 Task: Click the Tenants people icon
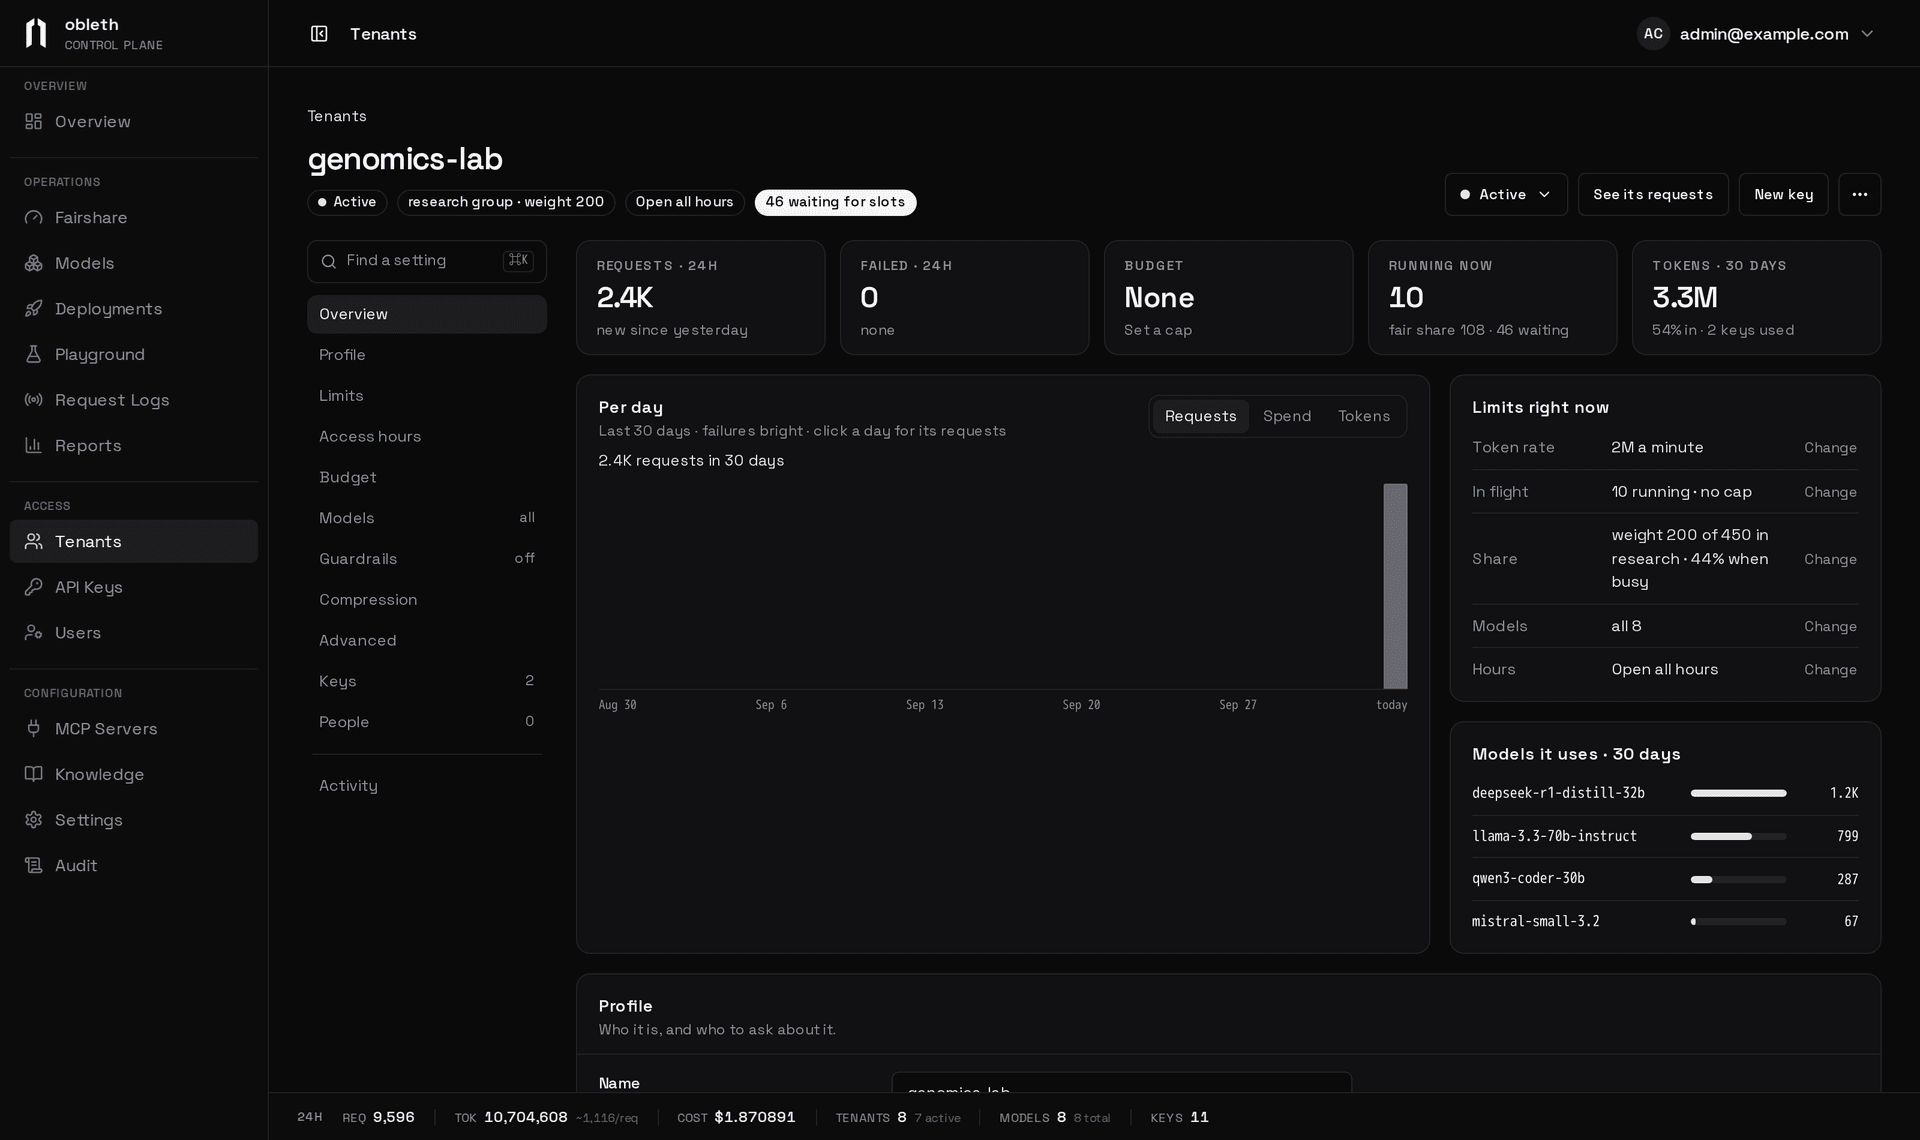coord(34,541)
